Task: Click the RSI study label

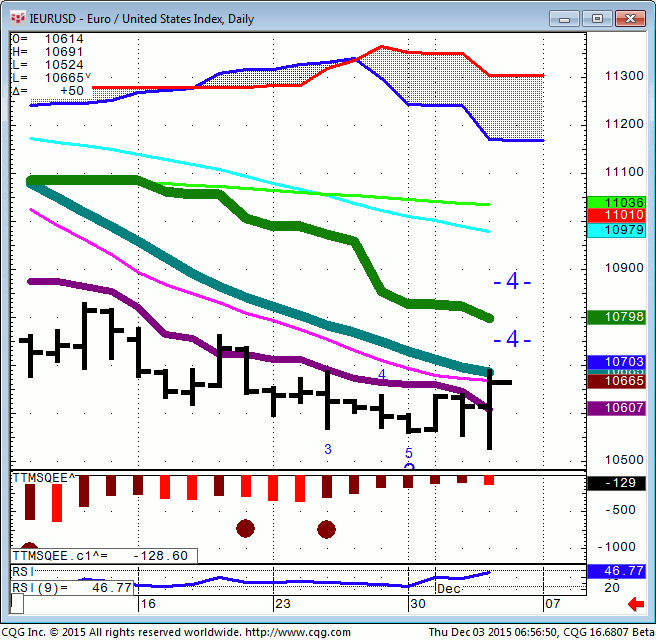Action: [x=23, y=572]
